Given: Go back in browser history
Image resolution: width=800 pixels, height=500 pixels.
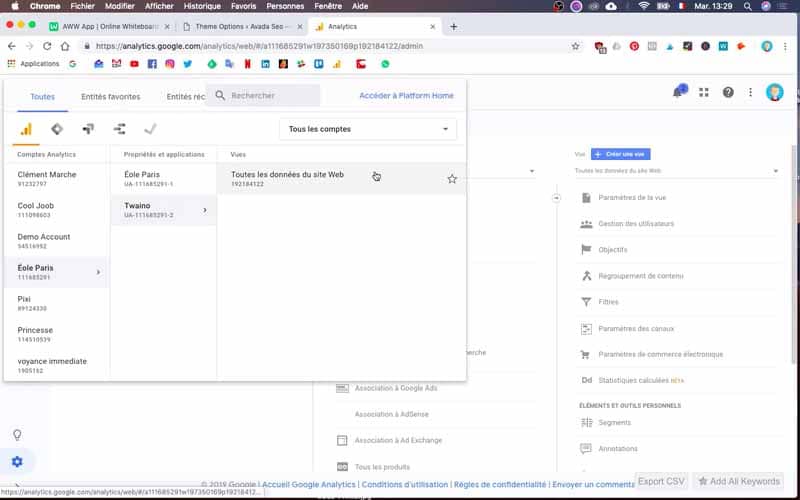Looking at the screenshot, I should point(12,46).
